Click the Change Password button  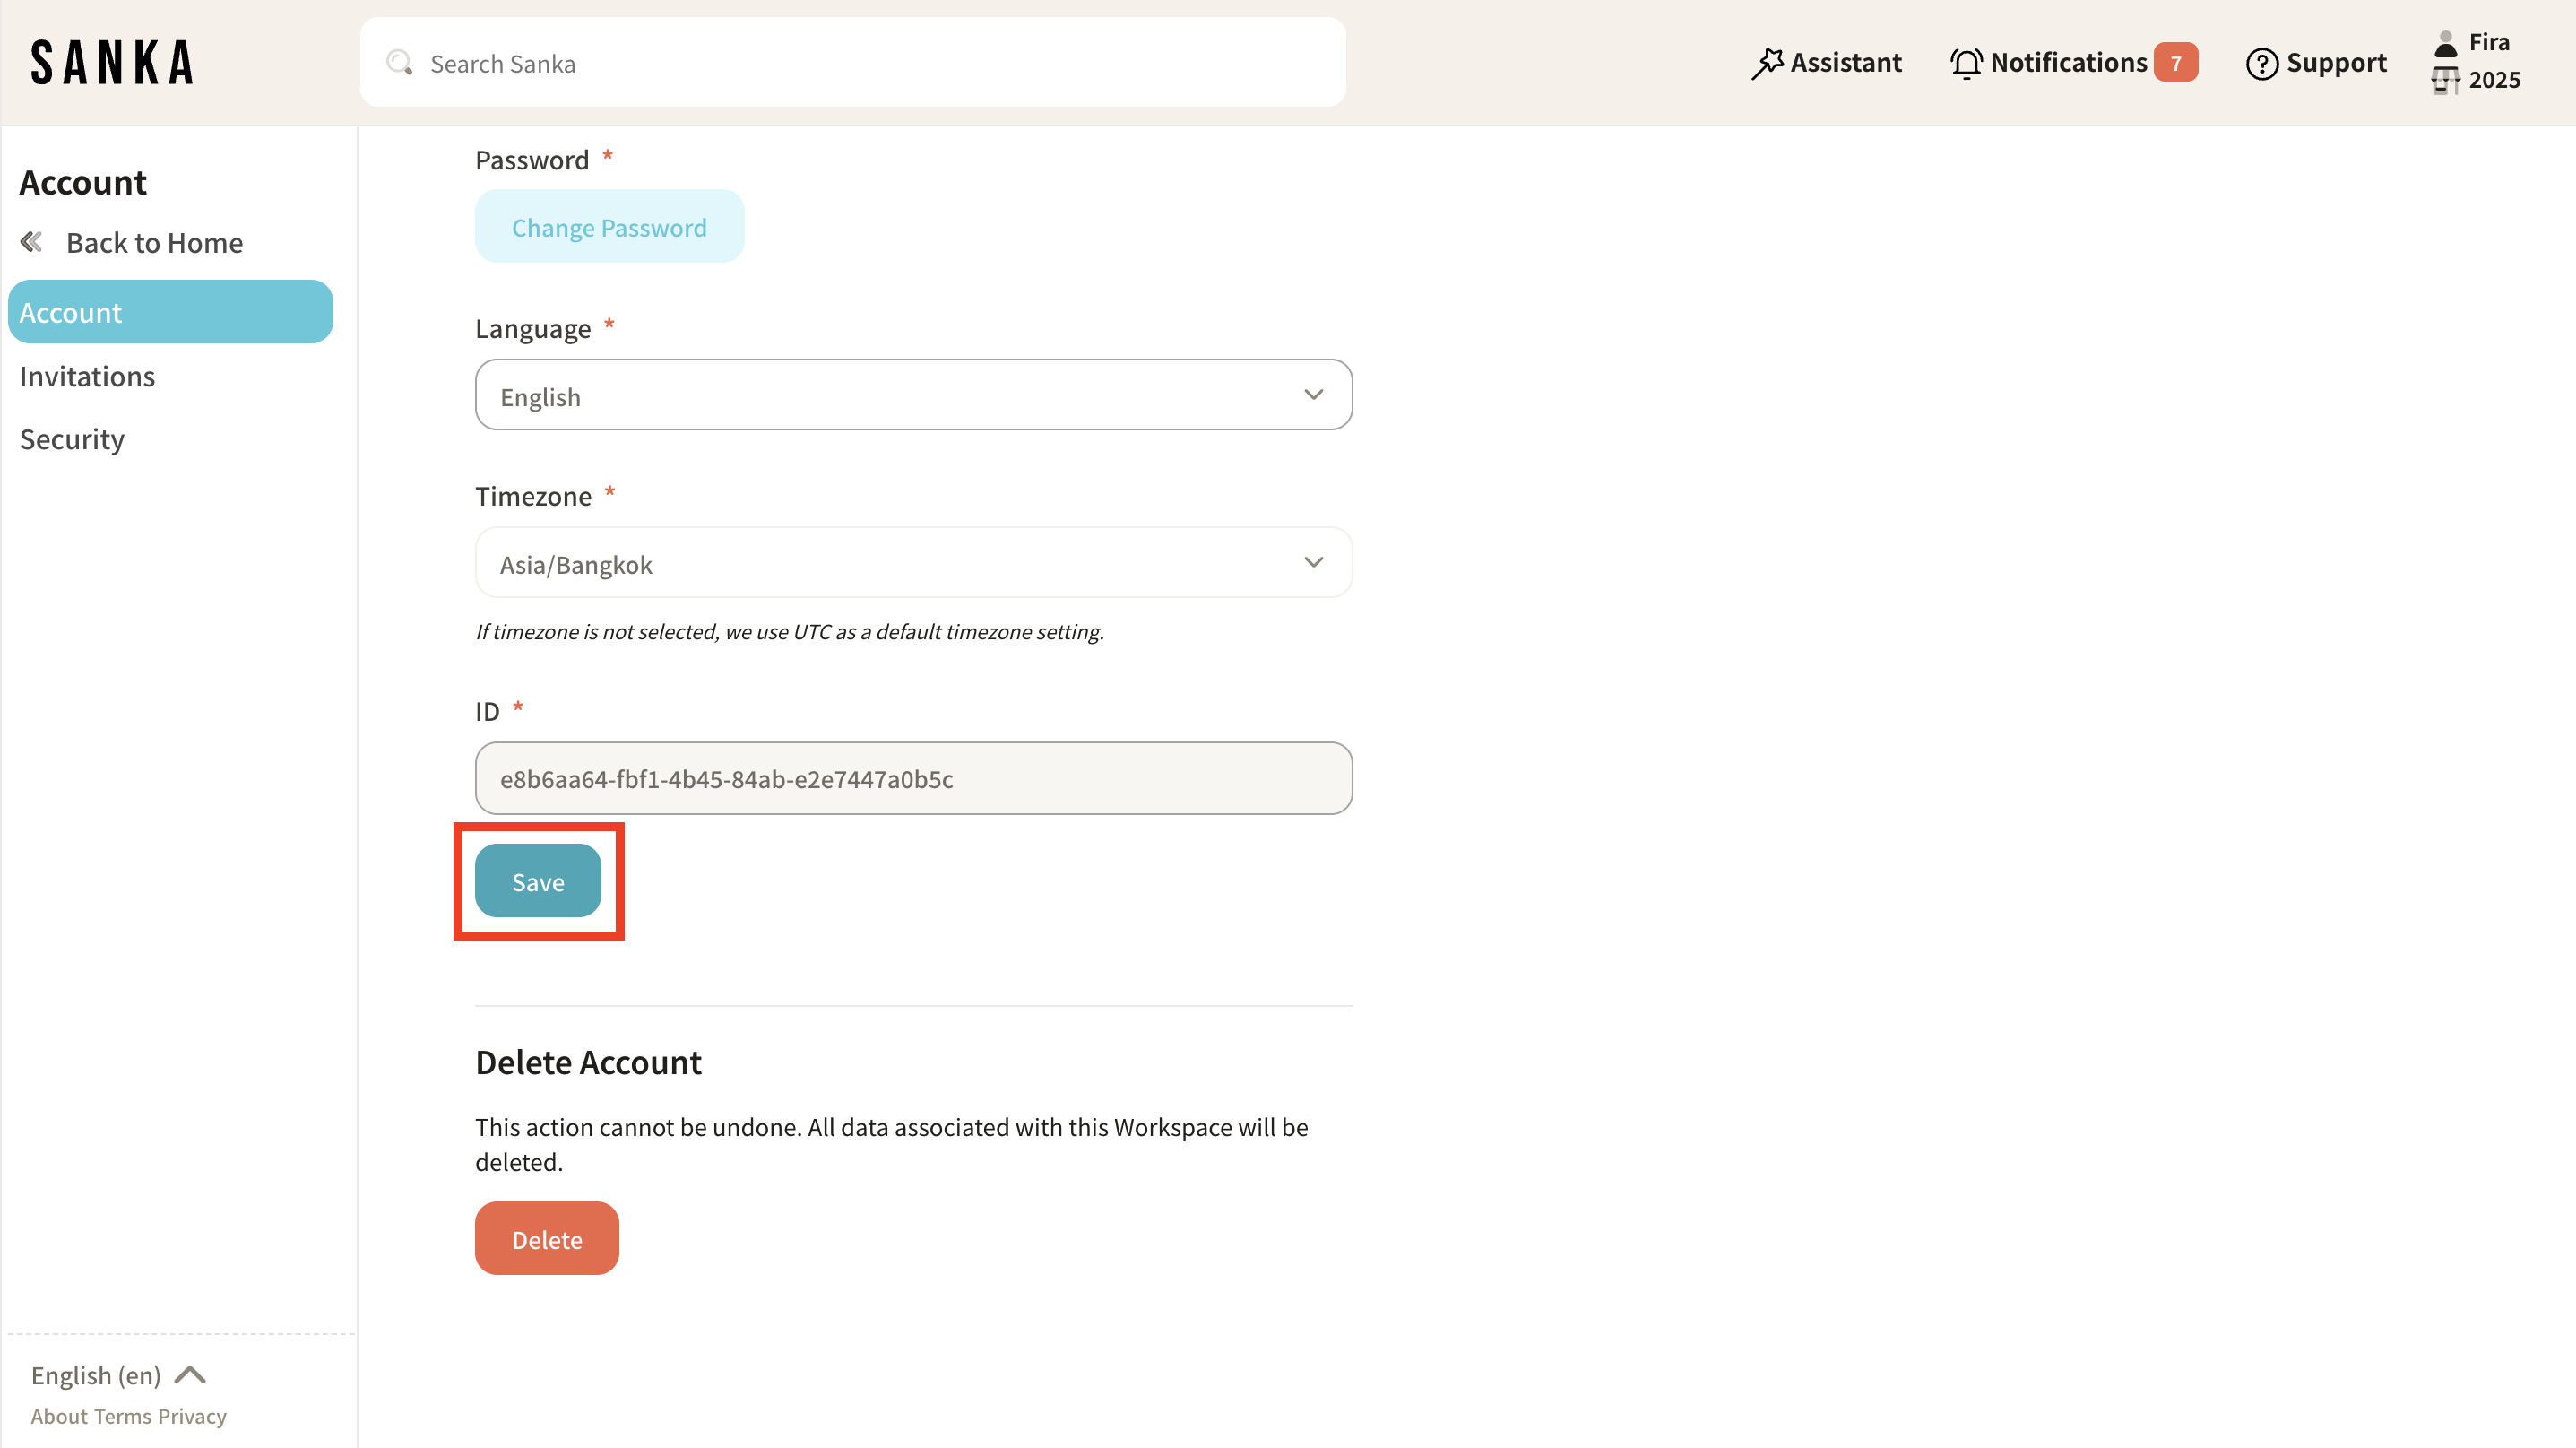coord(609,227)
